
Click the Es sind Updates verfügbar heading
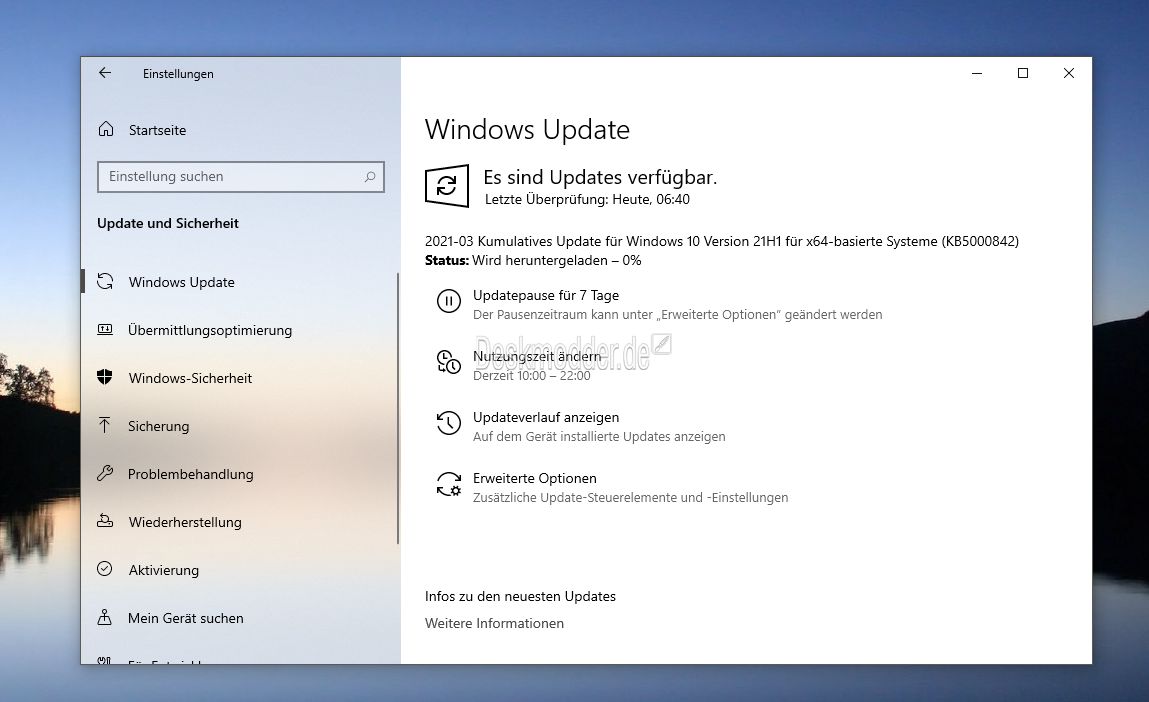[600, 177]
